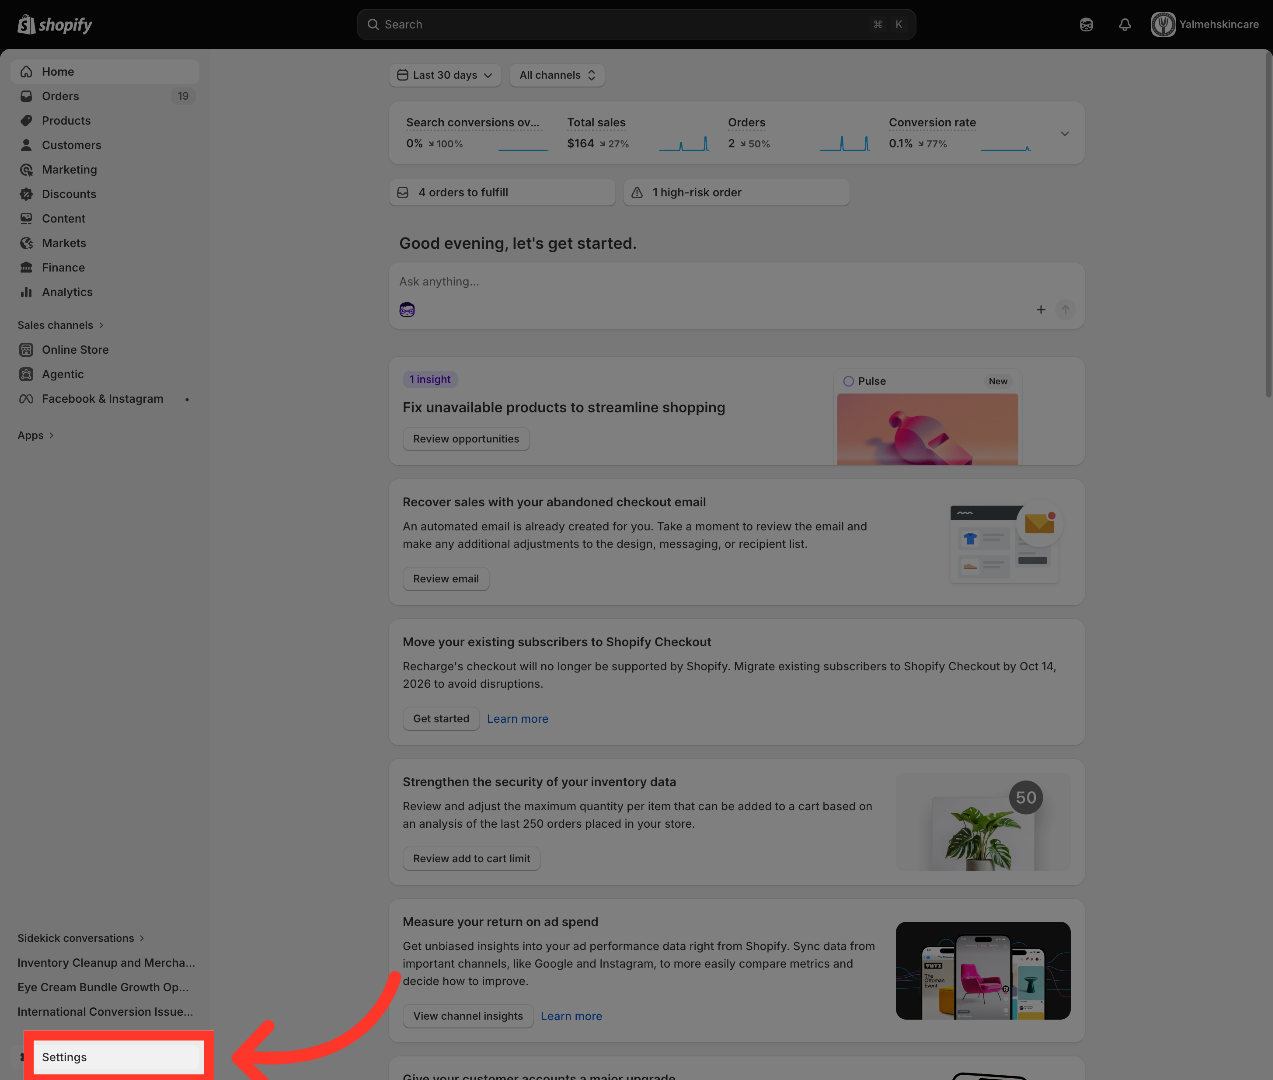Focus the Search field in the top bar
This screenshot has width=1273, height=1080.
pyautogui.click(x=636, y=25)
